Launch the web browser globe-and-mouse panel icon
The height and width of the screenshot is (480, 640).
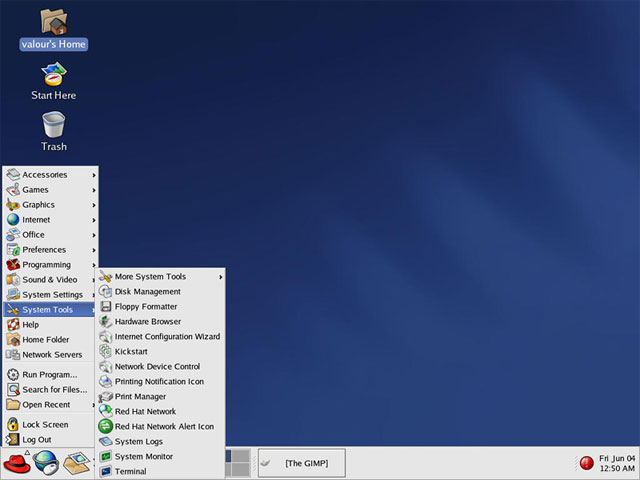tap(46, 463)
